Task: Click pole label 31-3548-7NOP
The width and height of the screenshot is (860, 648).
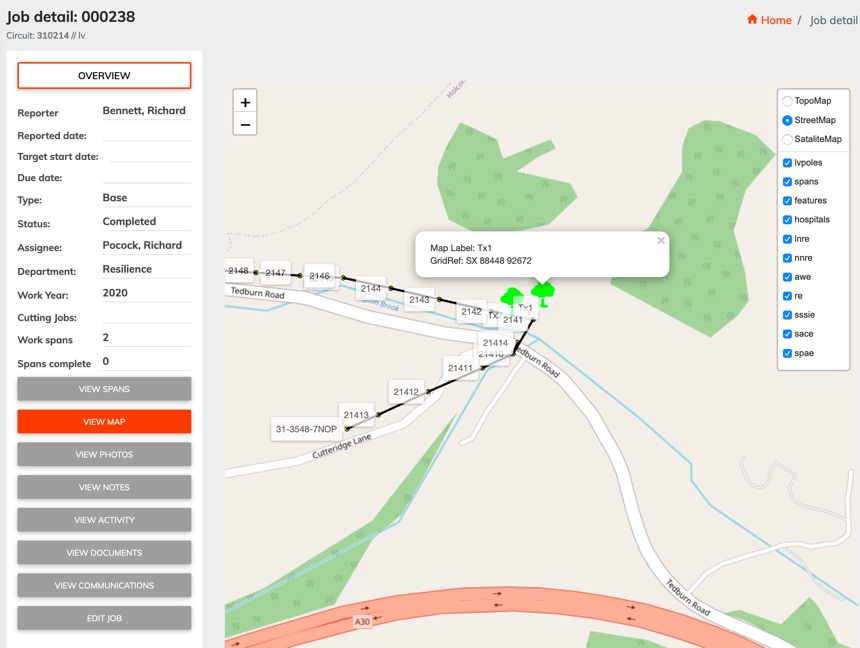Action: pyautogui.click(x=307, y=429)
